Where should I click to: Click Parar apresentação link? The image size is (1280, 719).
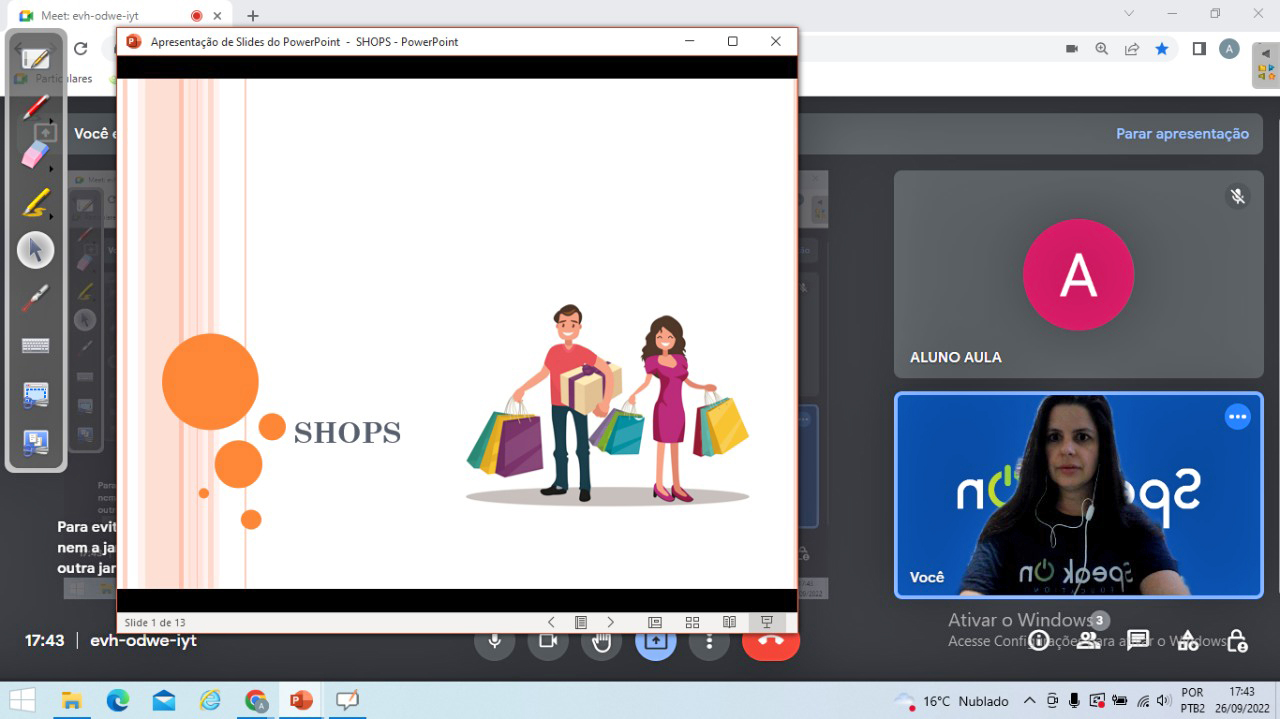pyautogui.click(x=1182, y=134)
